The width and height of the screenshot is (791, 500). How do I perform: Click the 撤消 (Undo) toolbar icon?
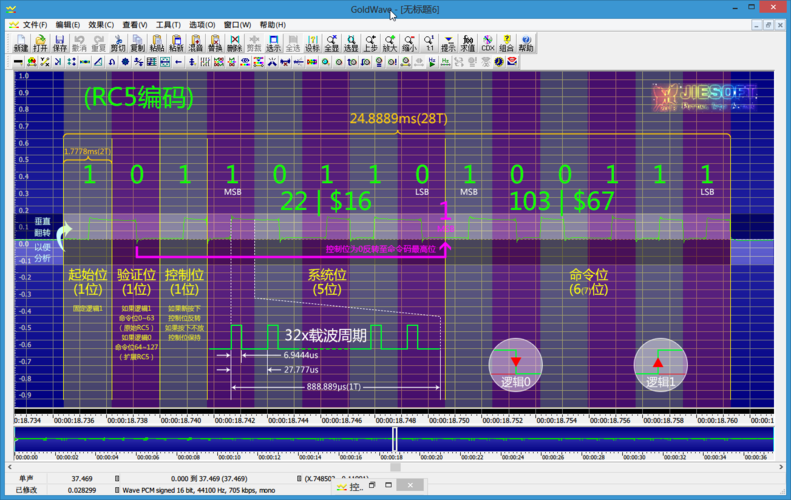pyautogui.click(x=79, y=43)
